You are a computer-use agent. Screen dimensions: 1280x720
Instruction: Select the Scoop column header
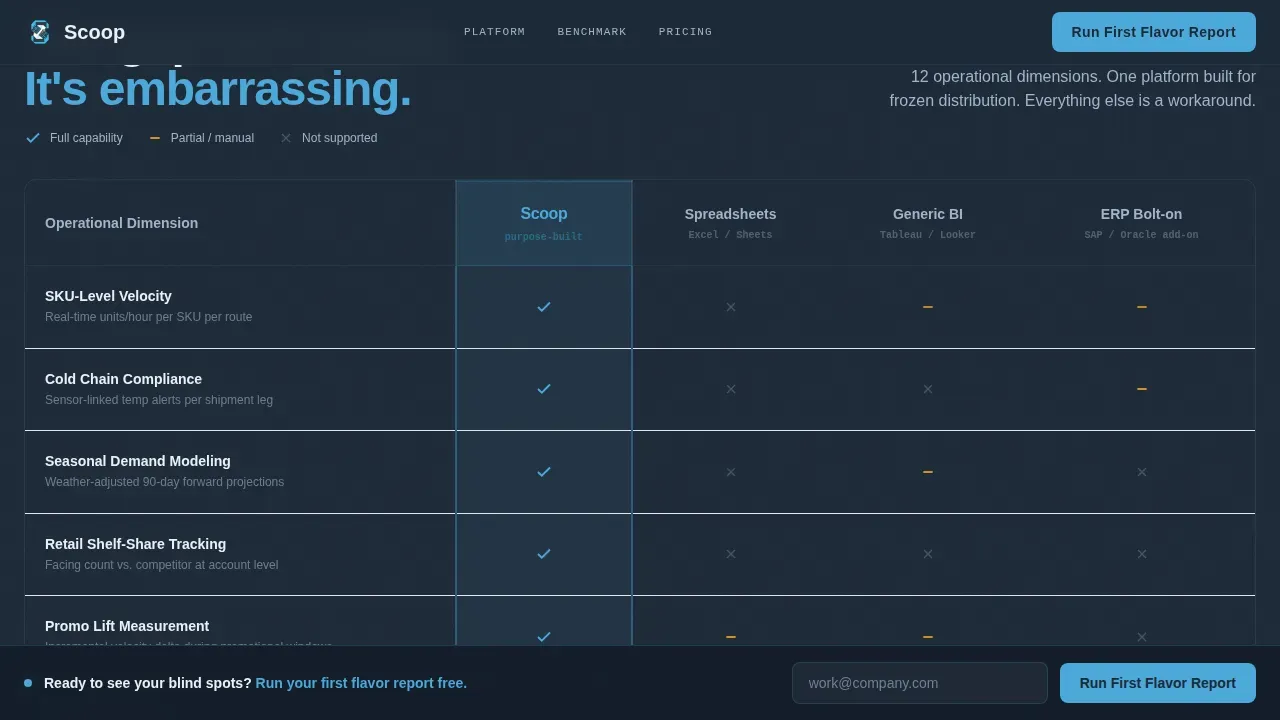[544, 223]
